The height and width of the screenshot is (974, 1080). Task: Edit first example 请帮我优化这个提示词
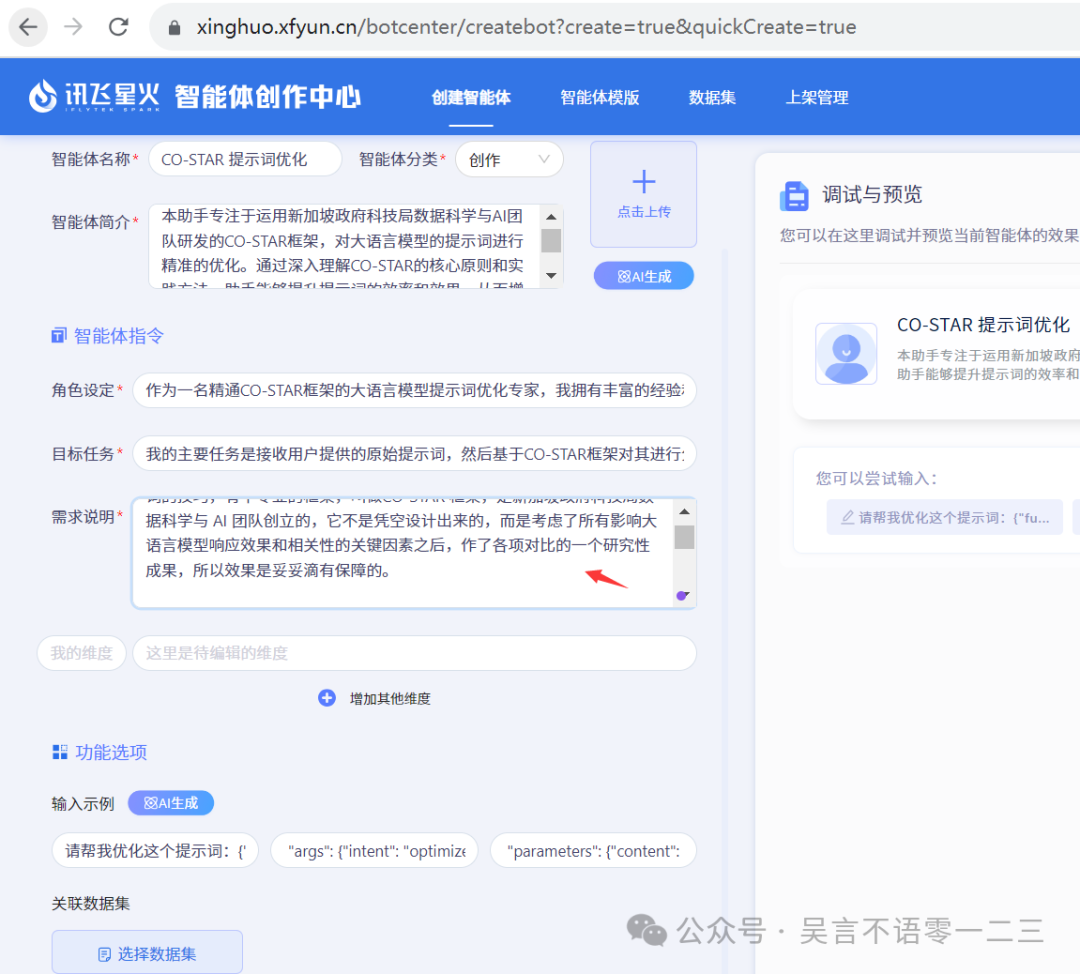click(155, 851)
